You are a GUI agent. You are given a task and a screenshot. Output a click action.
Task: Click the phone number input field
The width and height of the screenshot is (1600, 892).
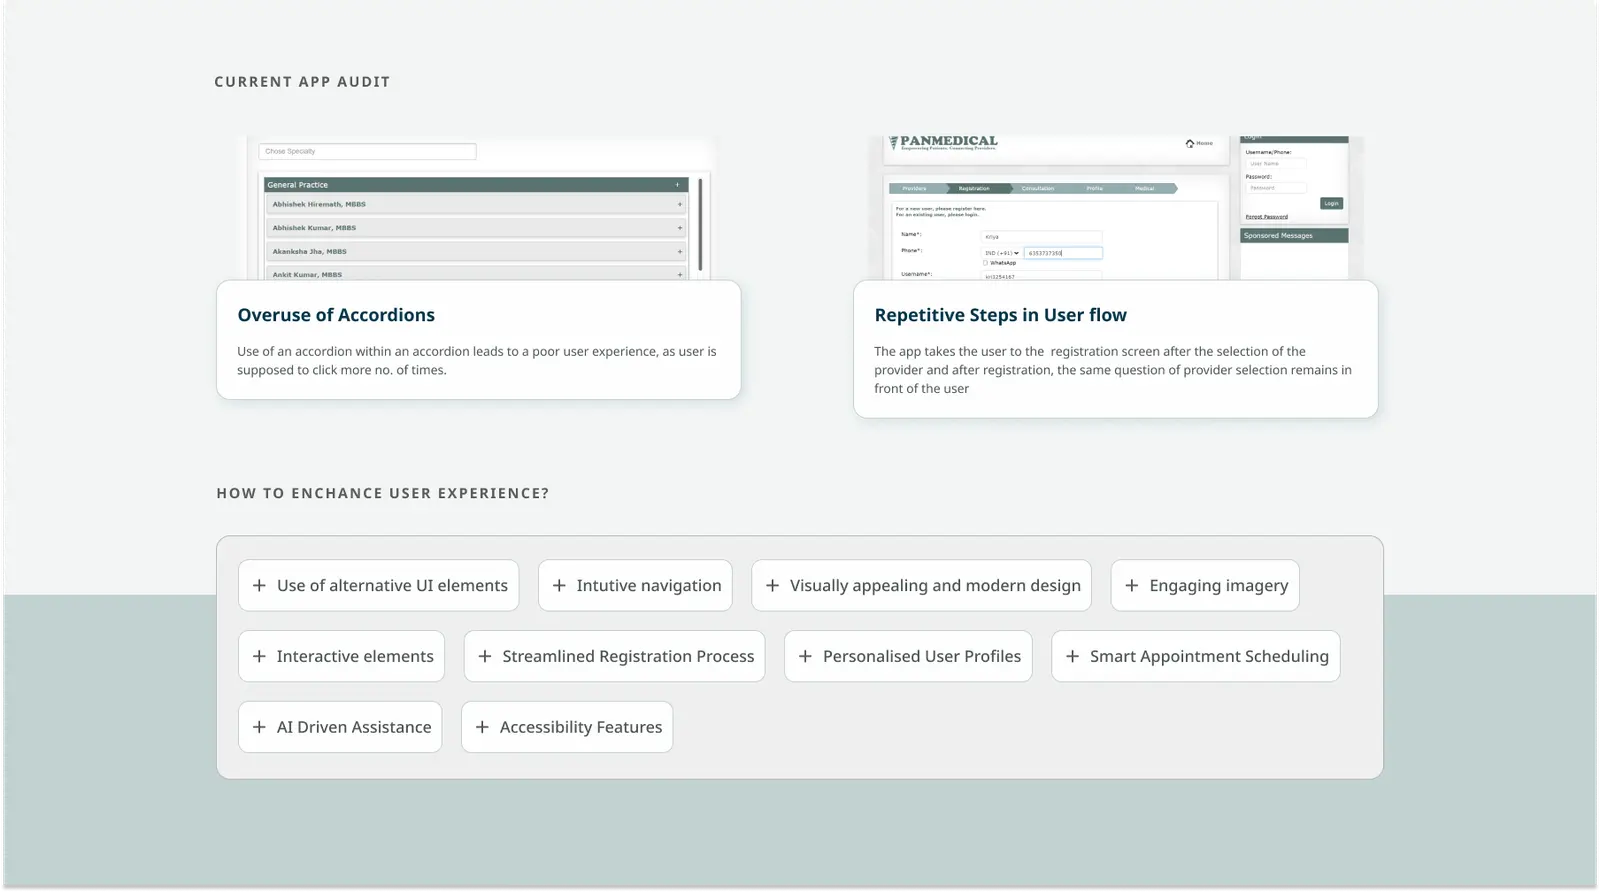click(x=1063, y=253)
